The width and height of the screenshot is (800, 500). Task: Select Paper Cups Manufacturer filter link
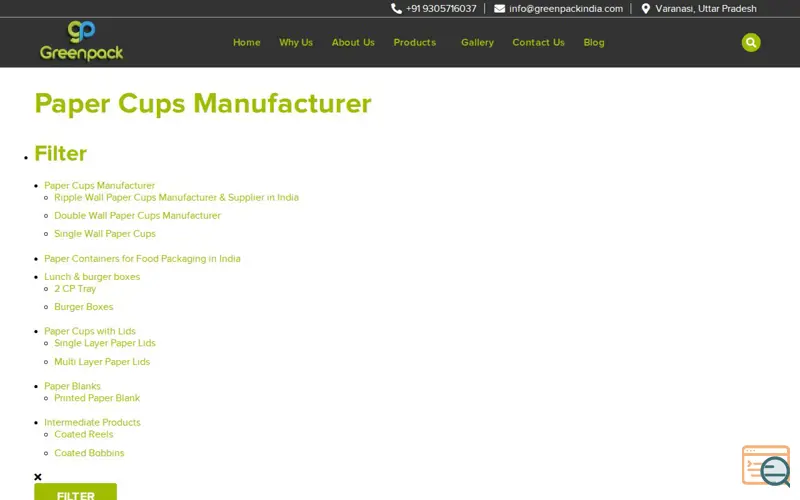point(99,185)
